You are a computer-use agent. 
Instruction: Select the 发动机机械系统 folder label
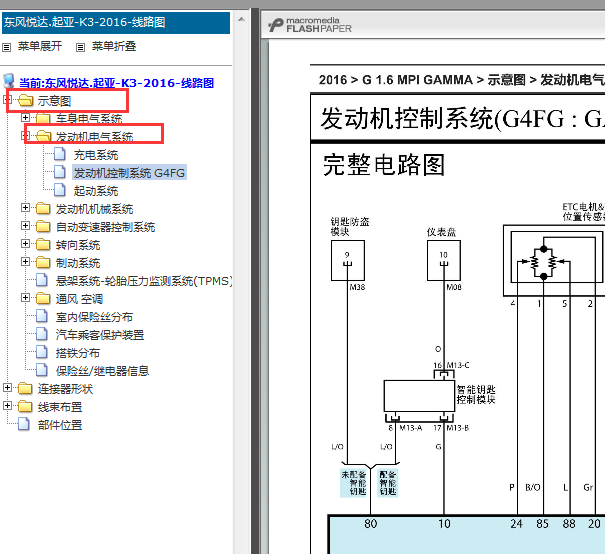95,209
